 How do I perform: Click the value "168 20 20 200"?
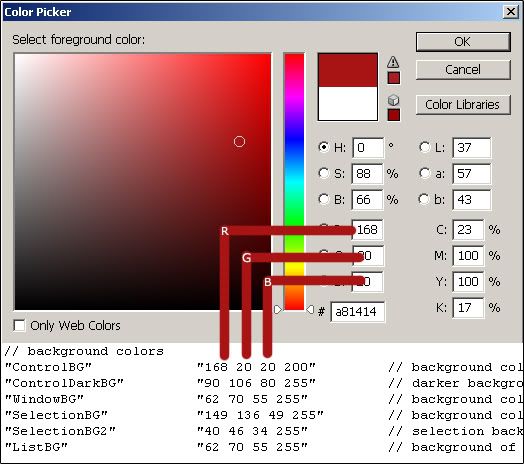(256, 367)
